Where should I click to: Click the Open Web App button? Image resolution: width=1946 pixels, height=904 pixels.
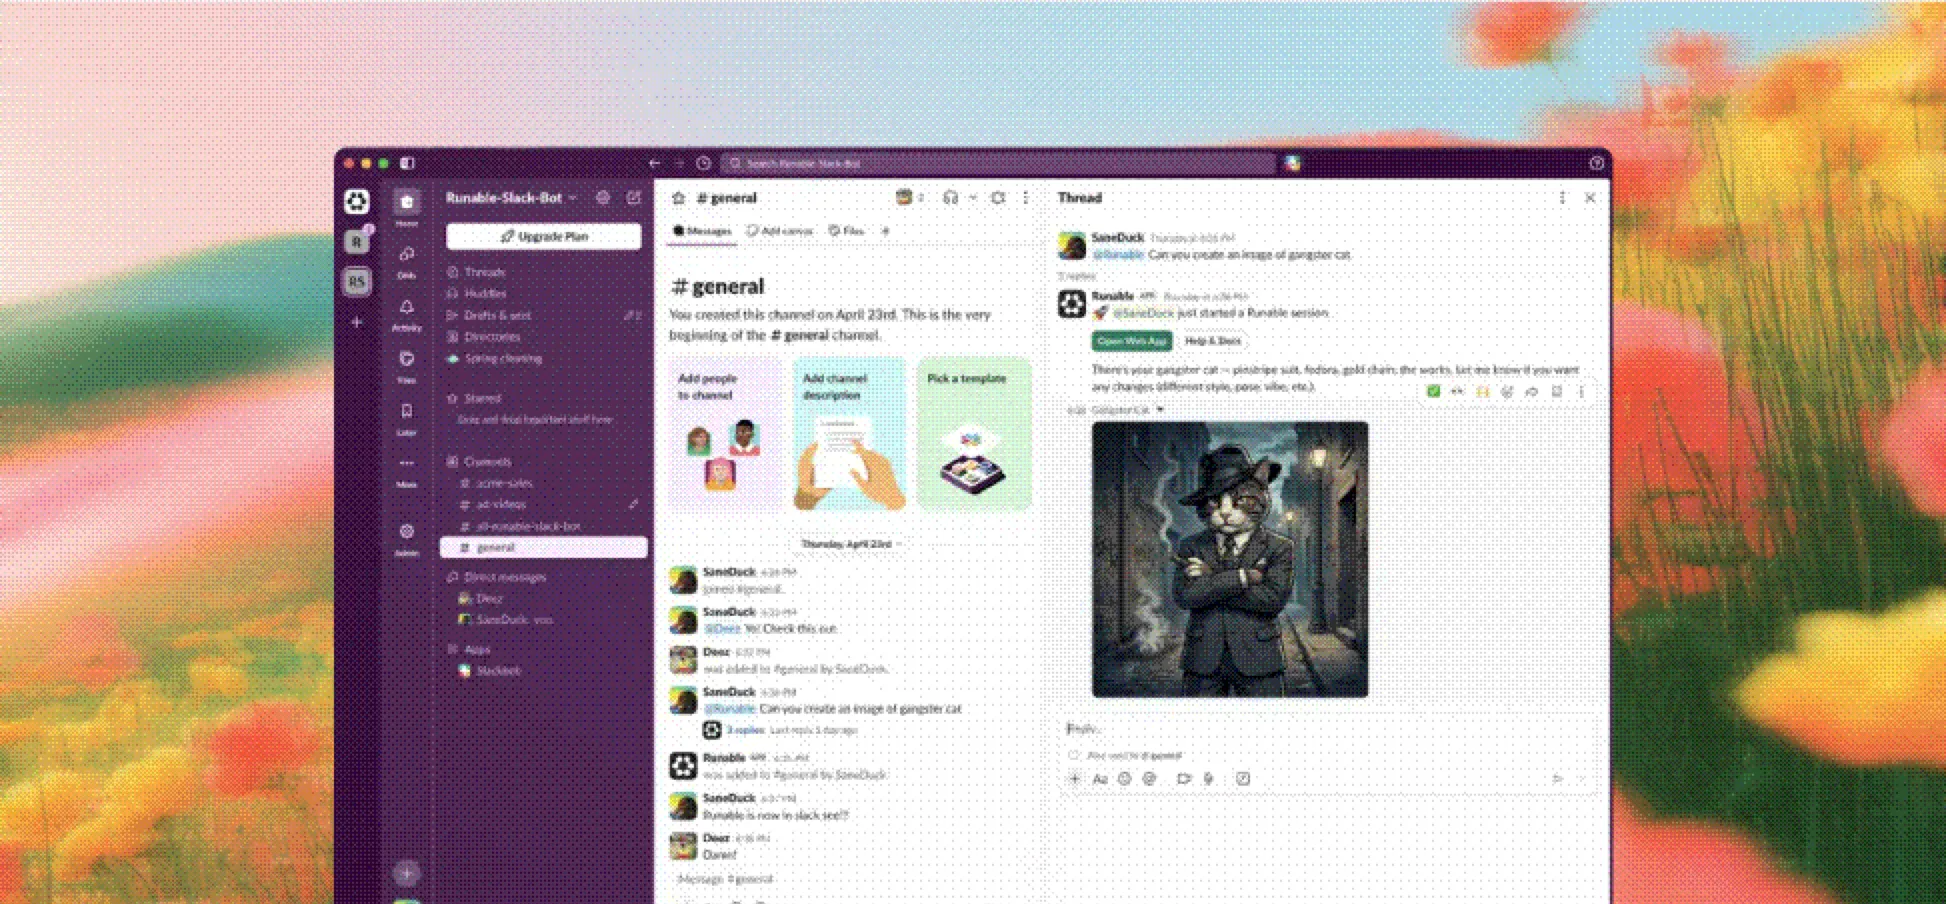(x=1132, y=341)
